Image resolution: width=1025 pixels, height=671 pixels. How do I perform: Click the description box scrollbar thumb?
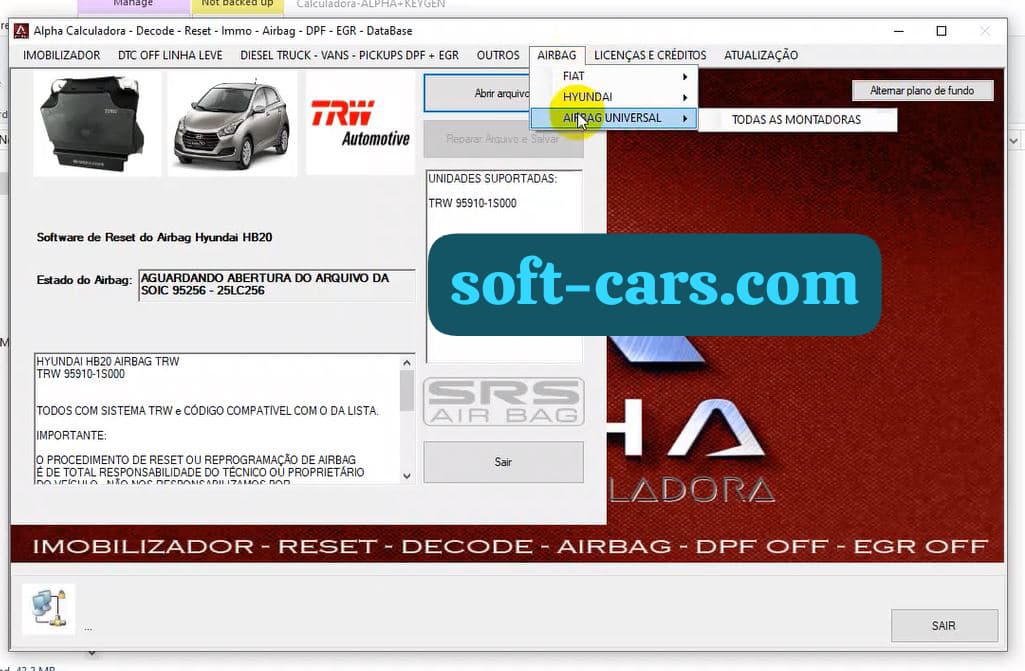coord(407,390)
